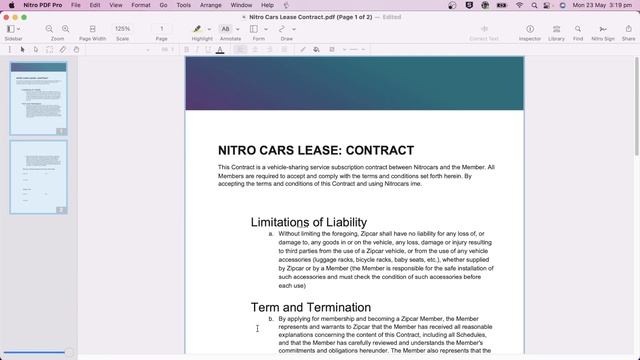Viewport: 640px width, 360px height.
Task: Open the Format menu
Action: point(141,5)
